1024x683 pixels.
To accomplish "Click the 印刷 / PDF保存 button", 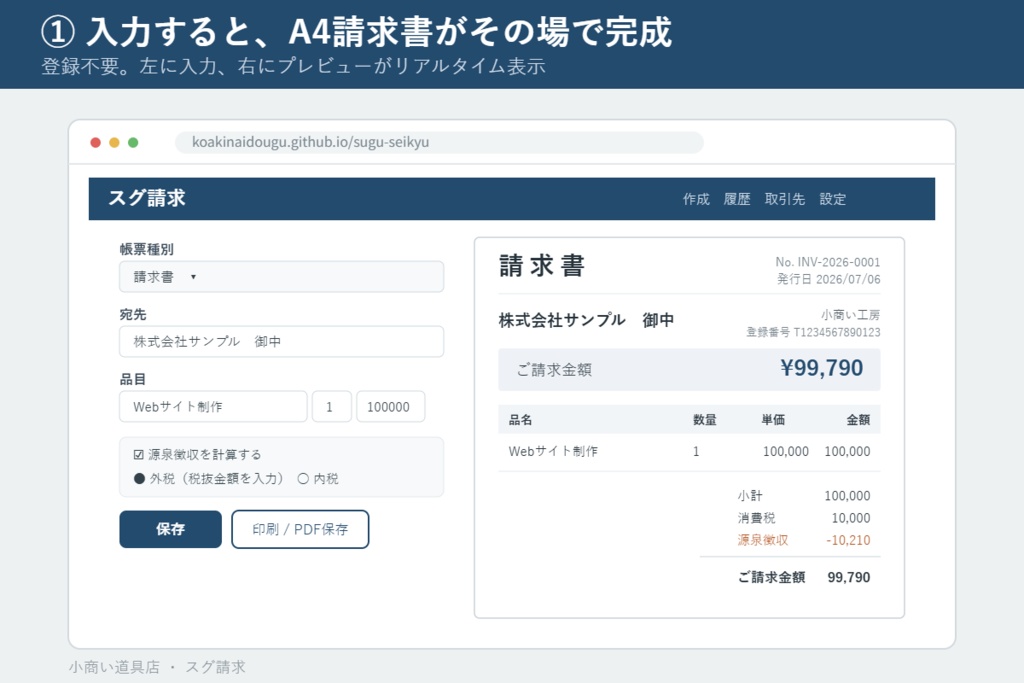I will point(300,529).
